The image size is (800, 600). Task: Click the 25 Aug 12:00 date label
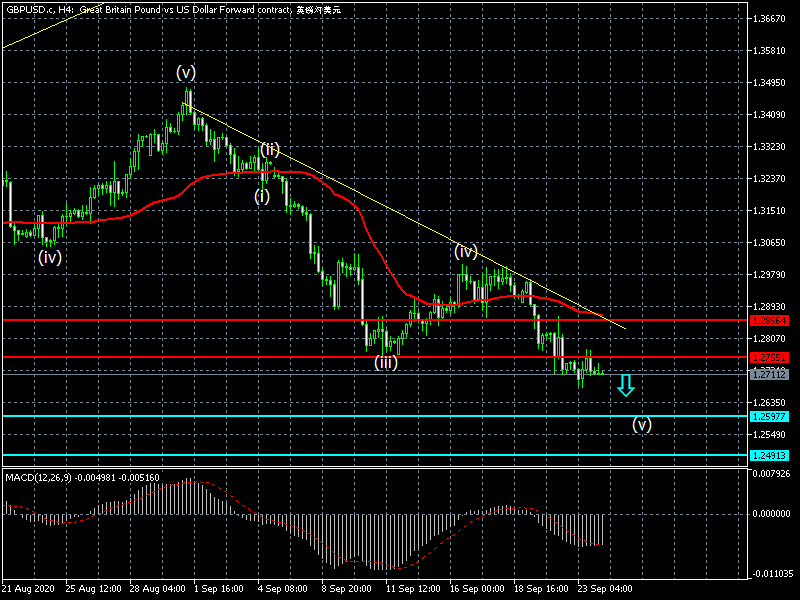click(93, 588)
